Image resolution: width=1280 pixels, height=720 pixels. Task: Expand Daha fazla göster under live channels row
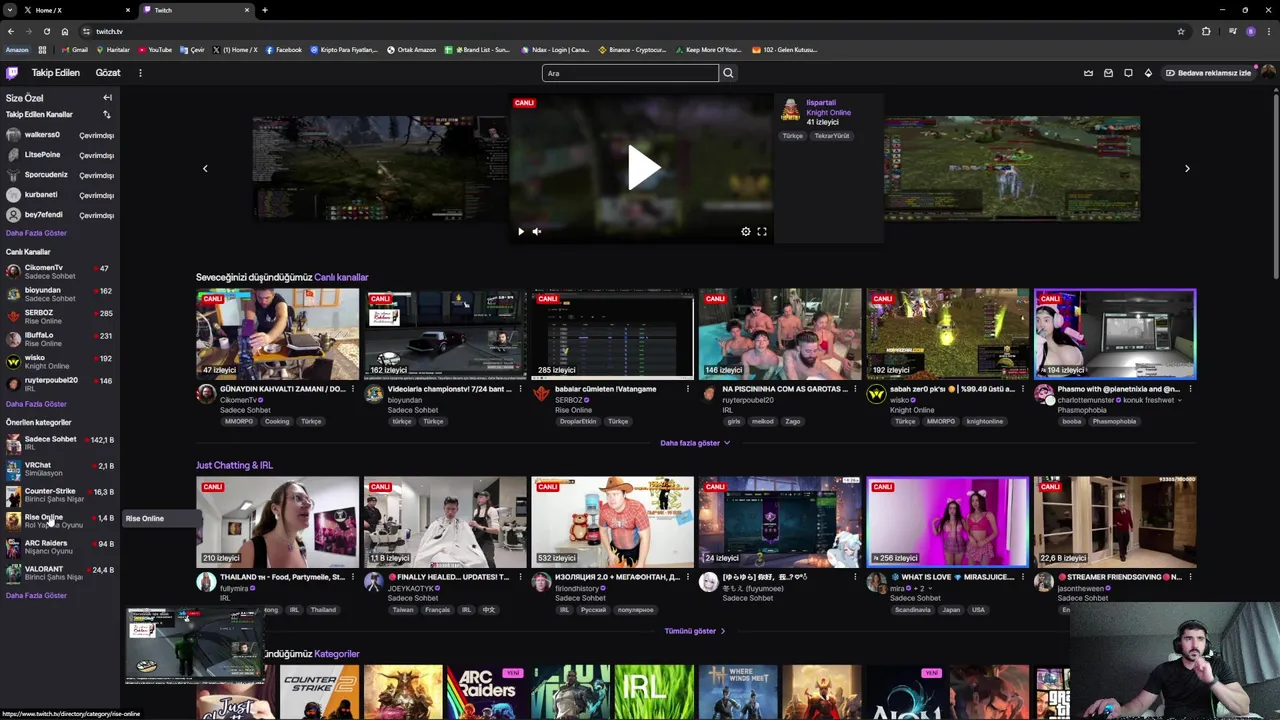[695, 443]
